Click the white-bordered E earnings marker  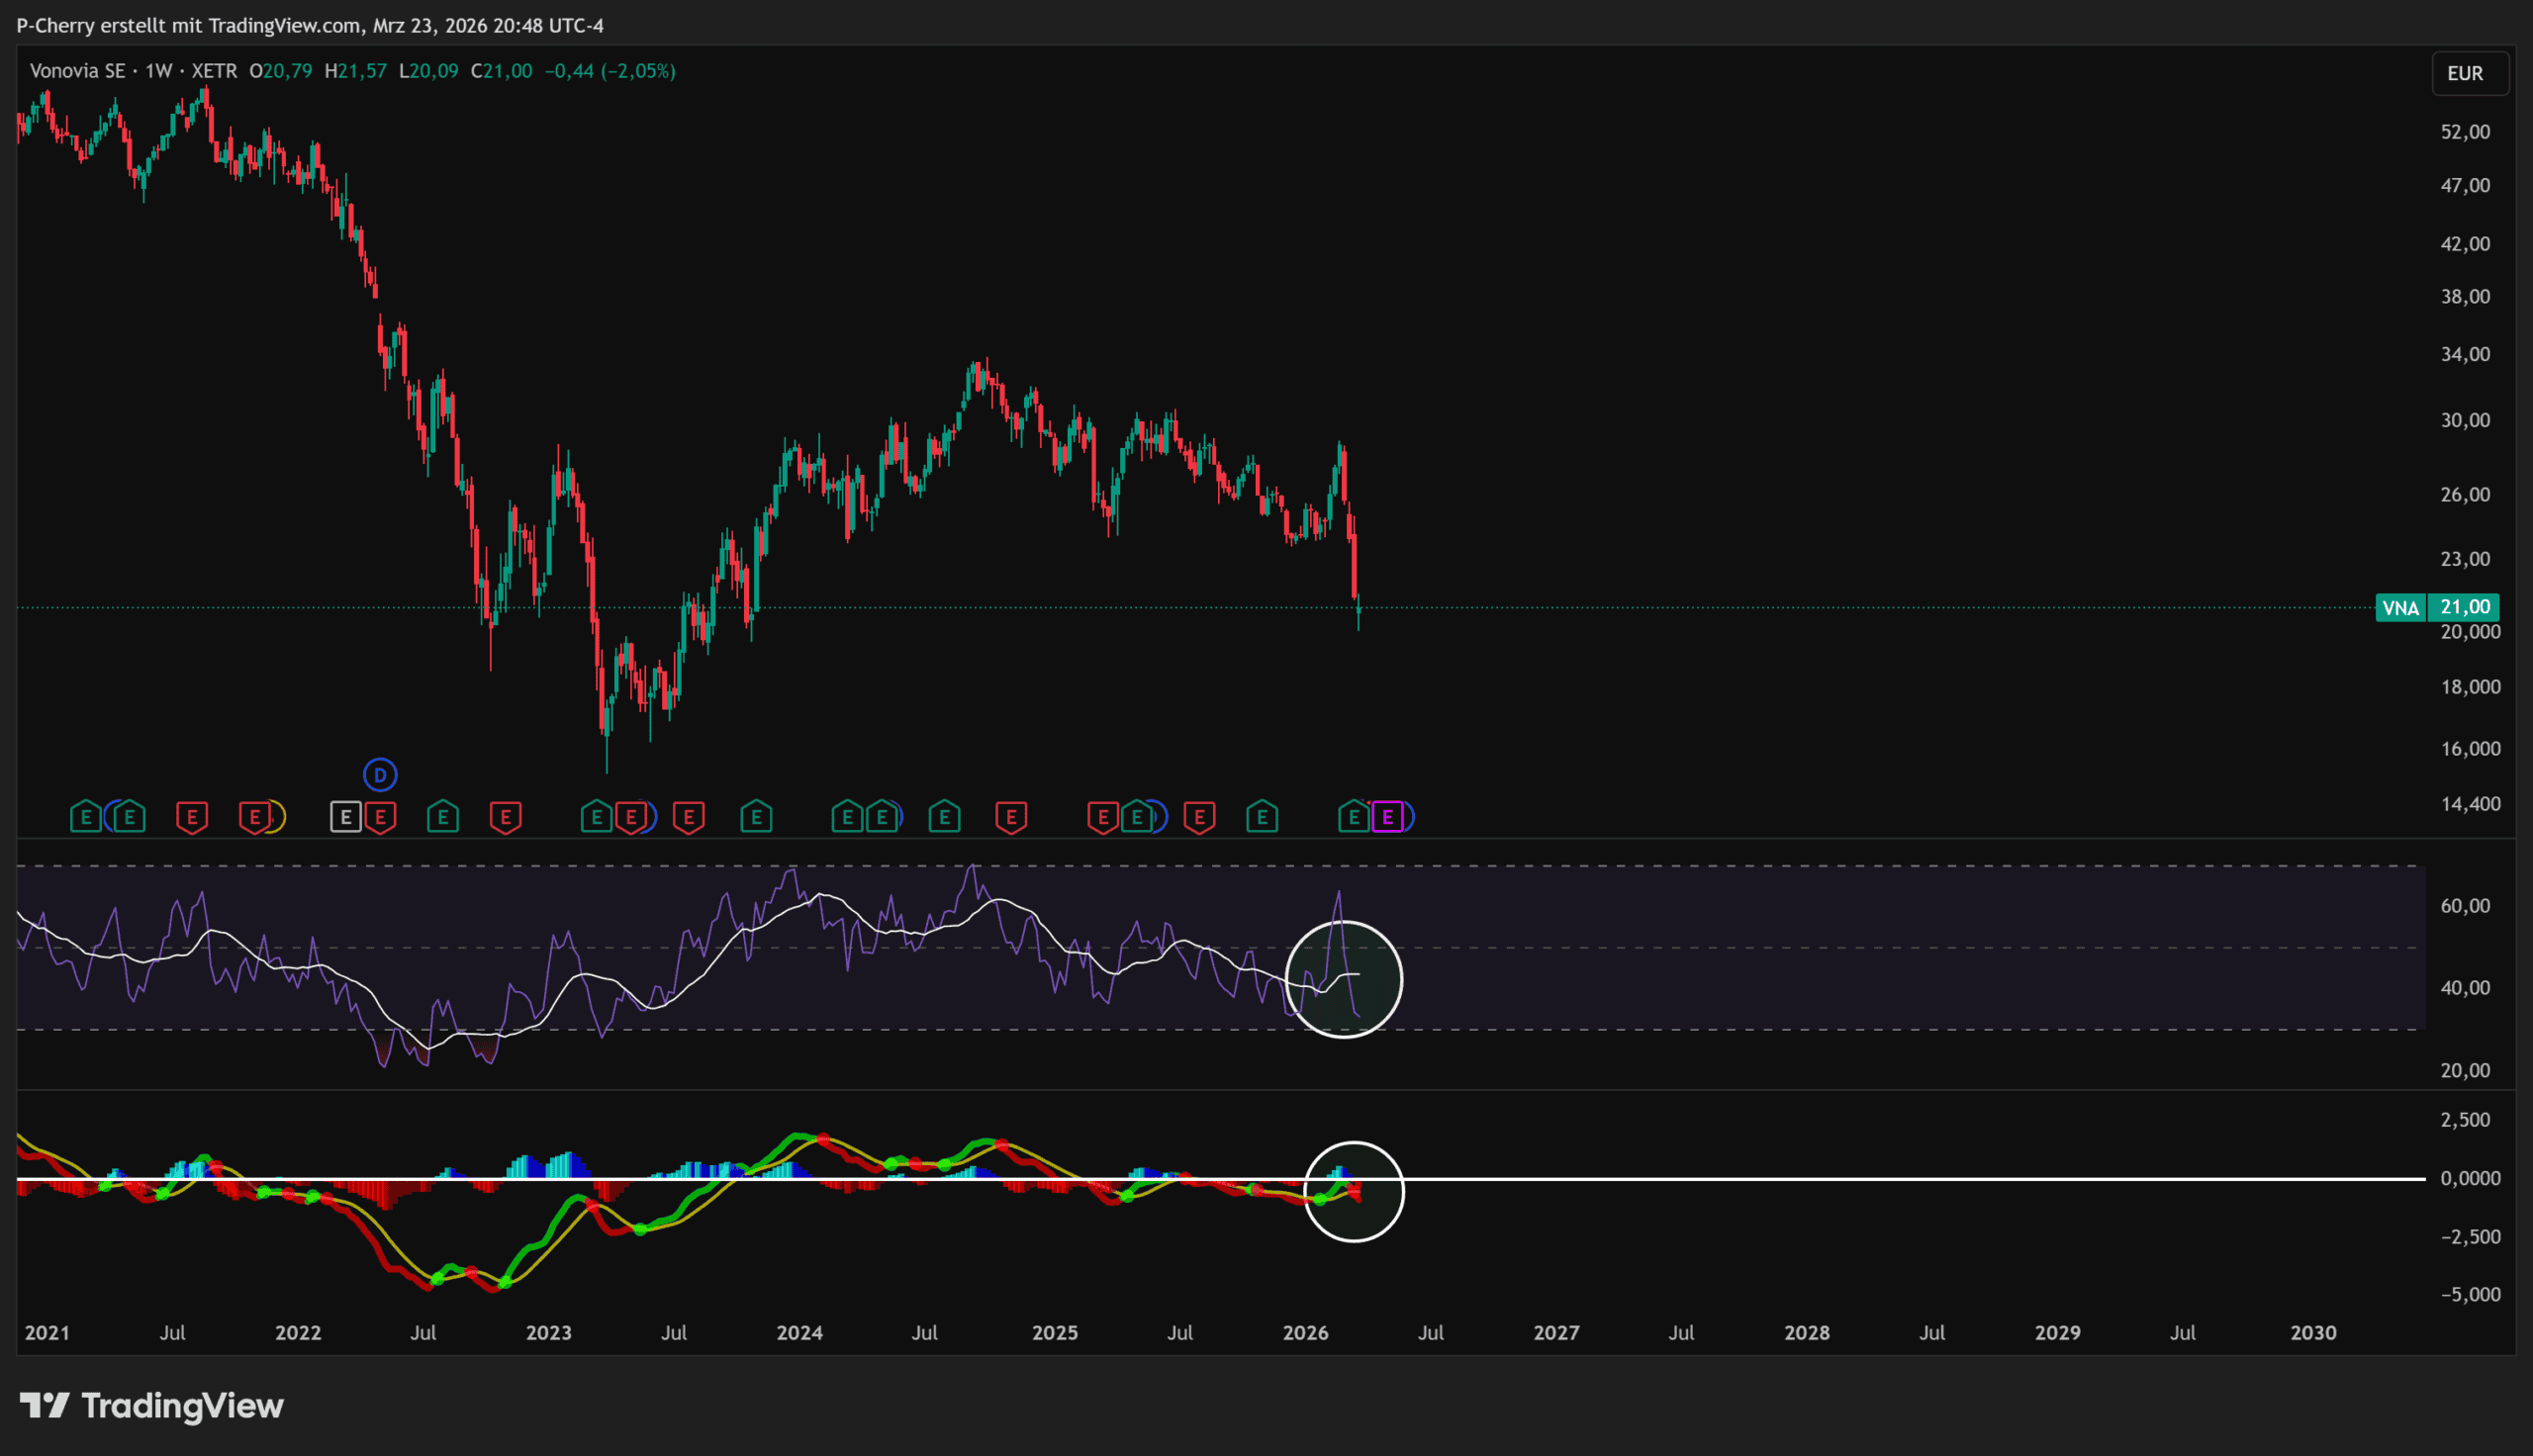pyautogui.click(x=346, y=818)
